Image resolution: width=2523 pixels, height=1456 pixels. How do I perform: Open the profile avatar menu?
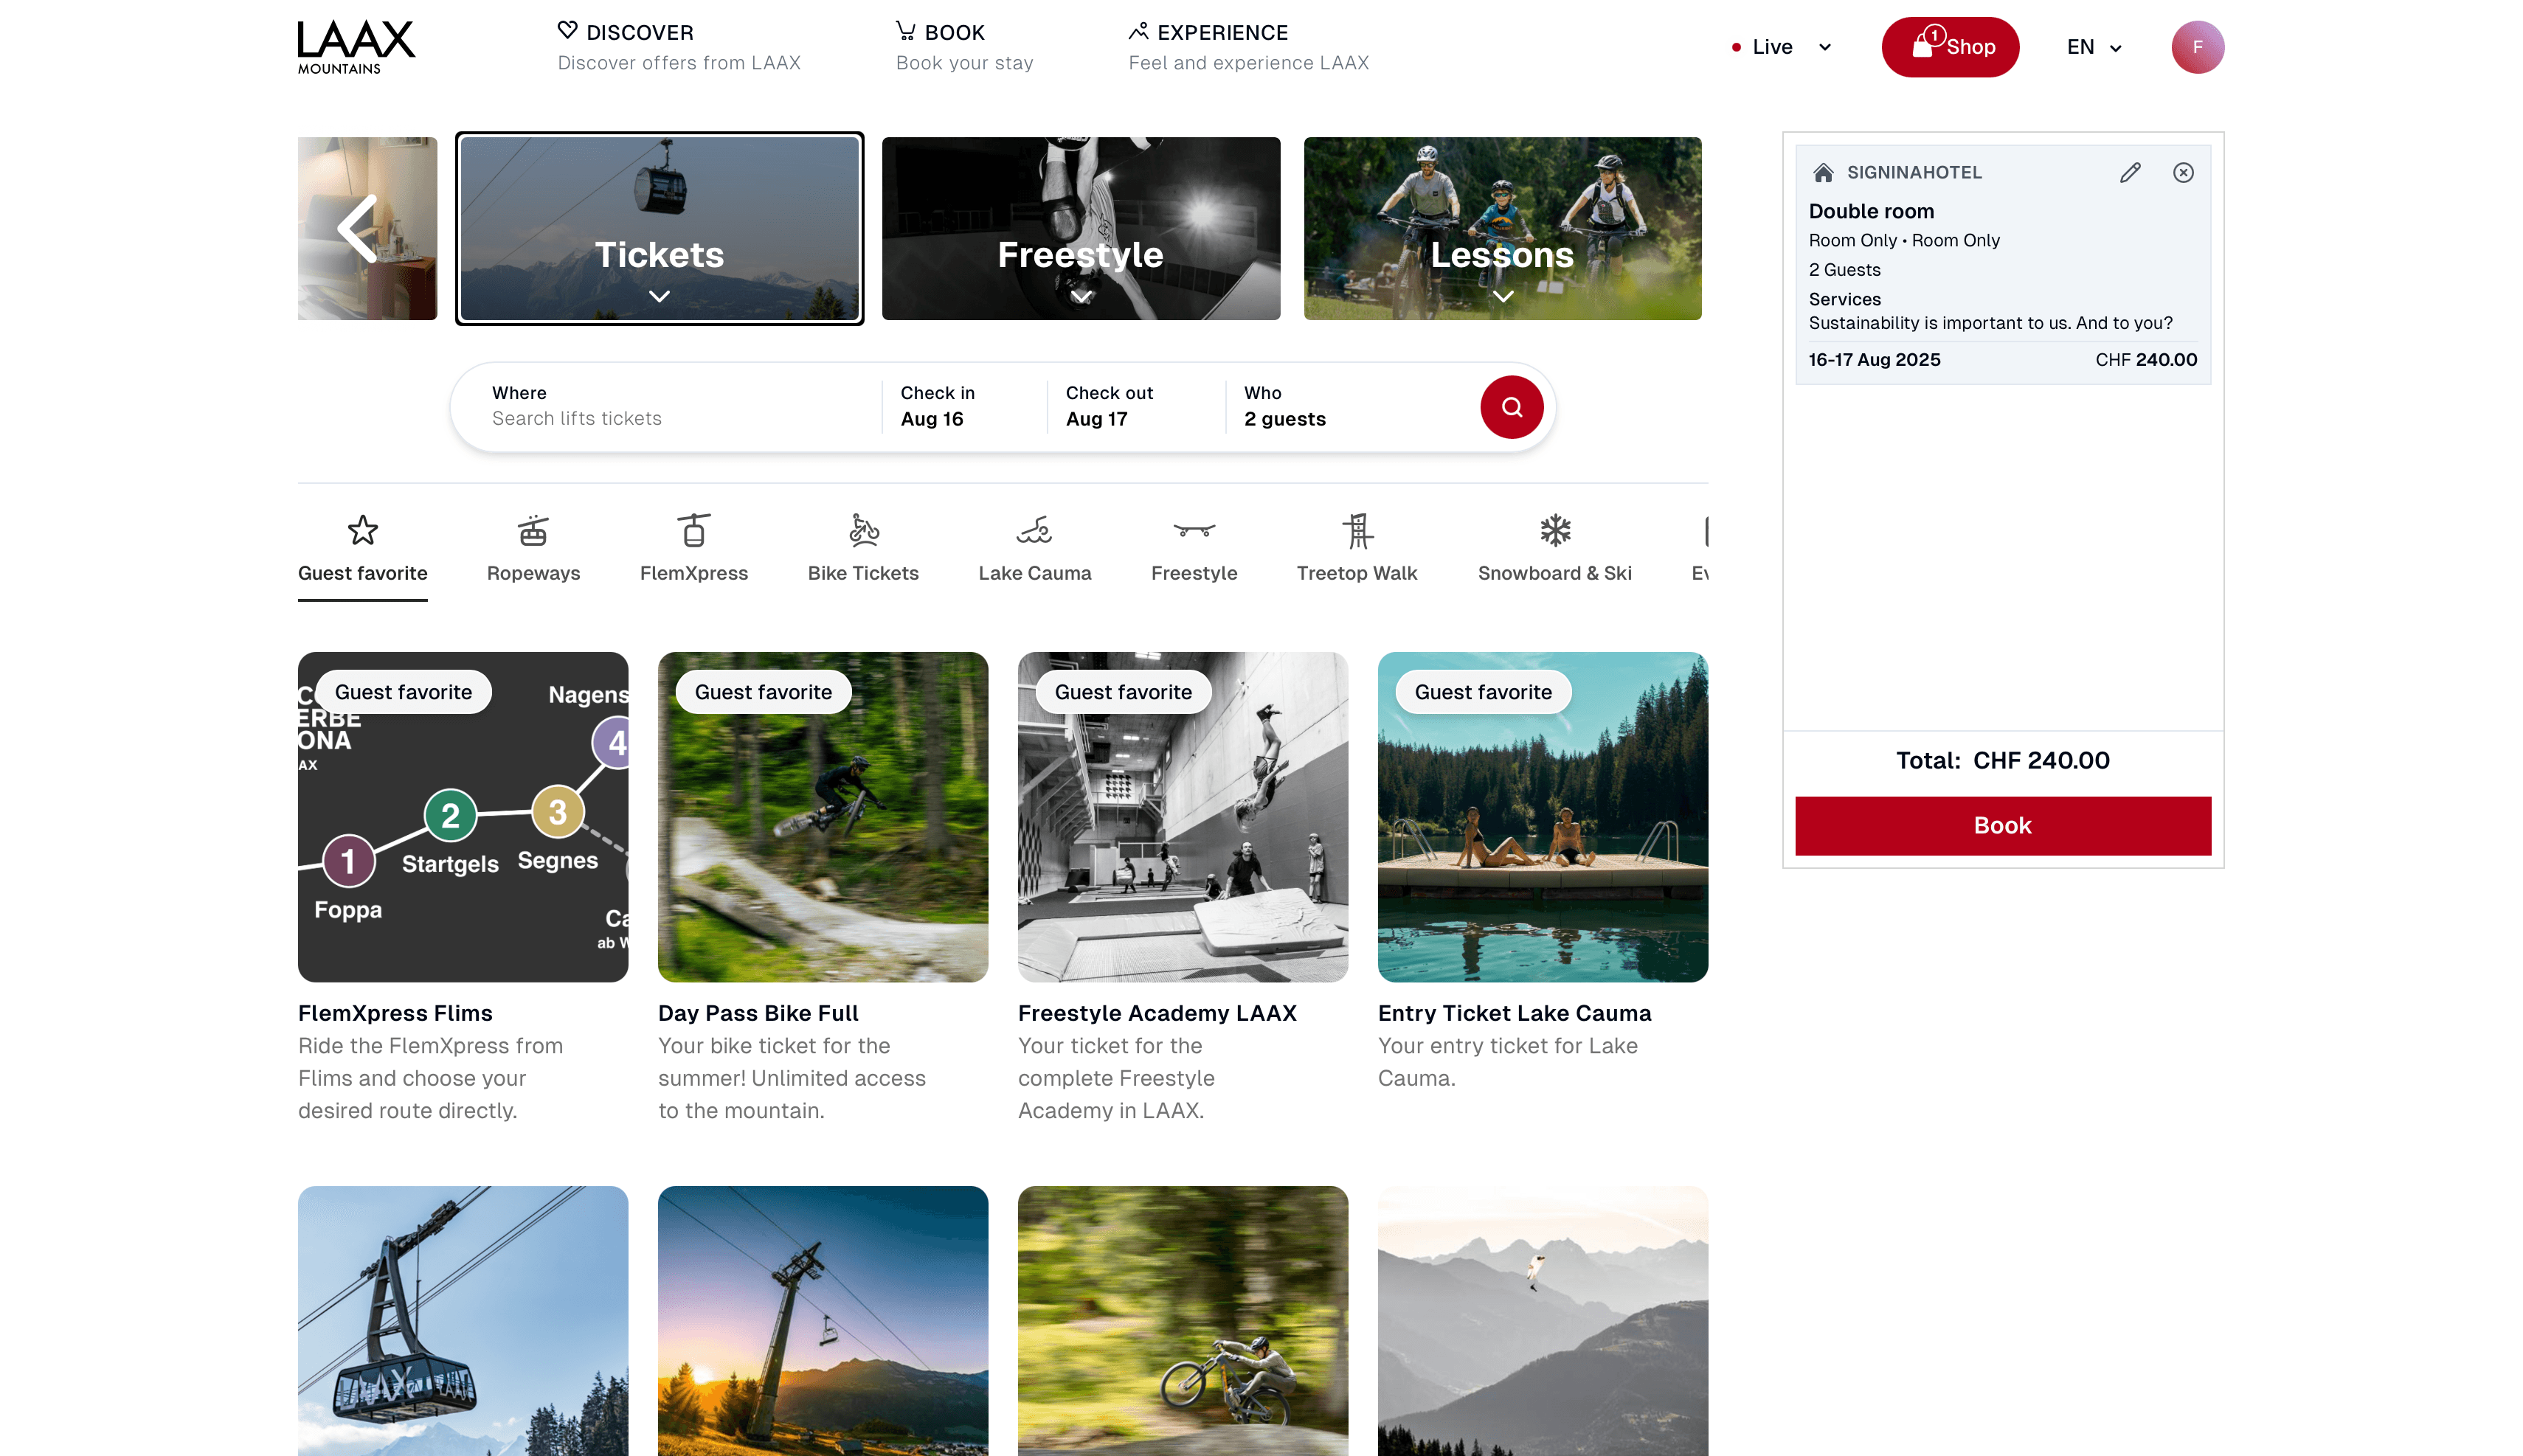[x=2198, y=46]
